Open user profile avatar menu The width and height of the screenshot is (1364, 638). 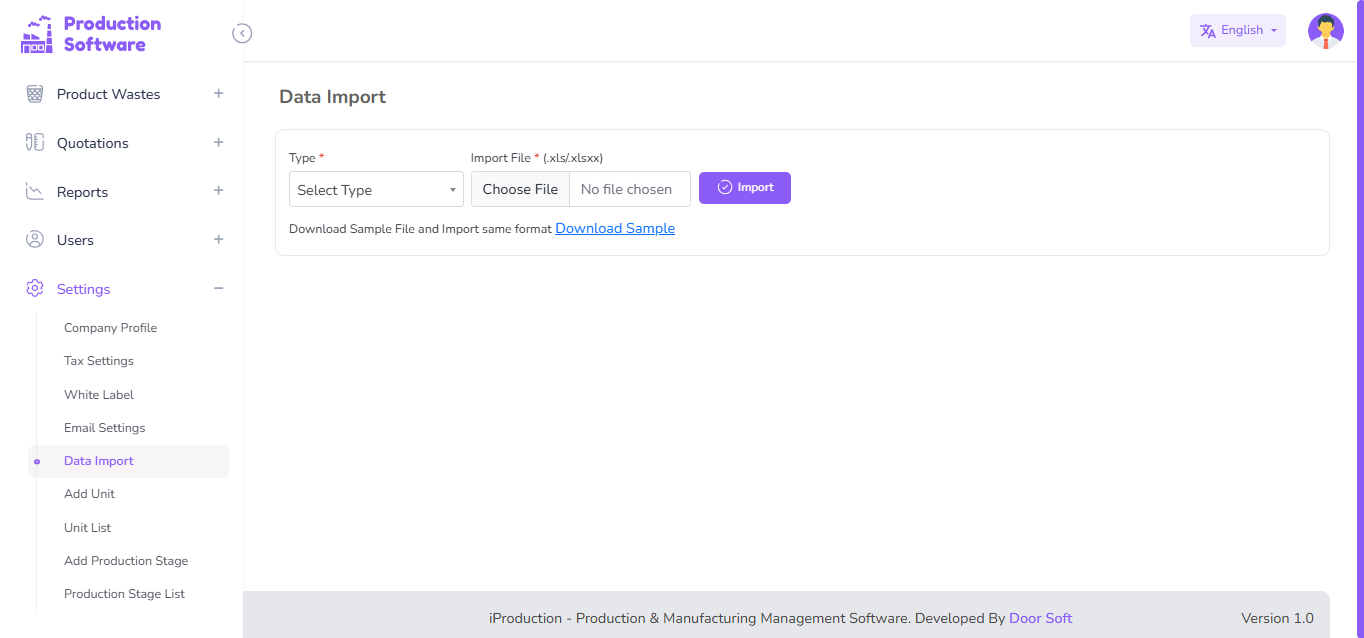click(1325, 31)
